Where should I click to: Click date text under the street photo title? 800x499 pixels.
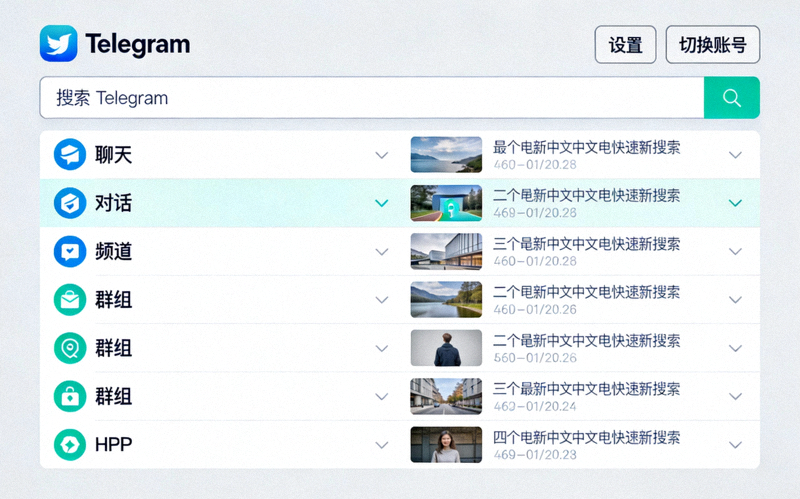tap(535, 407)
